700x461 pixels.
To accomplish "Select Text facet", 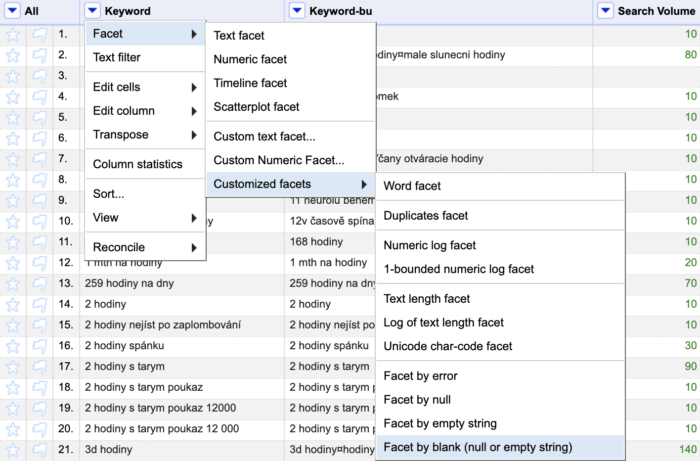I will [291, 35].
